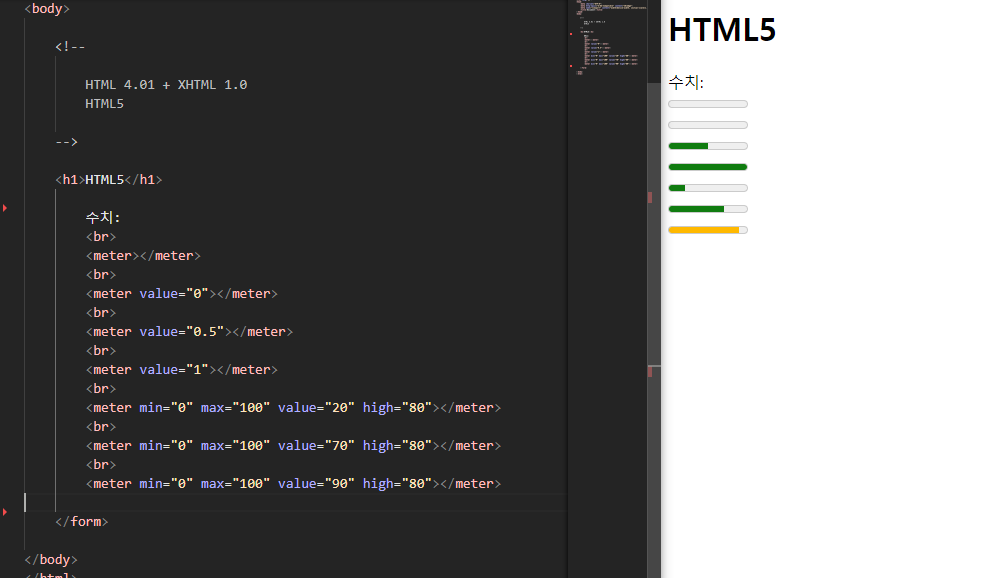Click the 'HTML 4.01 + XHTML 1.0' comment text
The height and width of the screenshot is (578, 990).
click(x=166, y=85)
